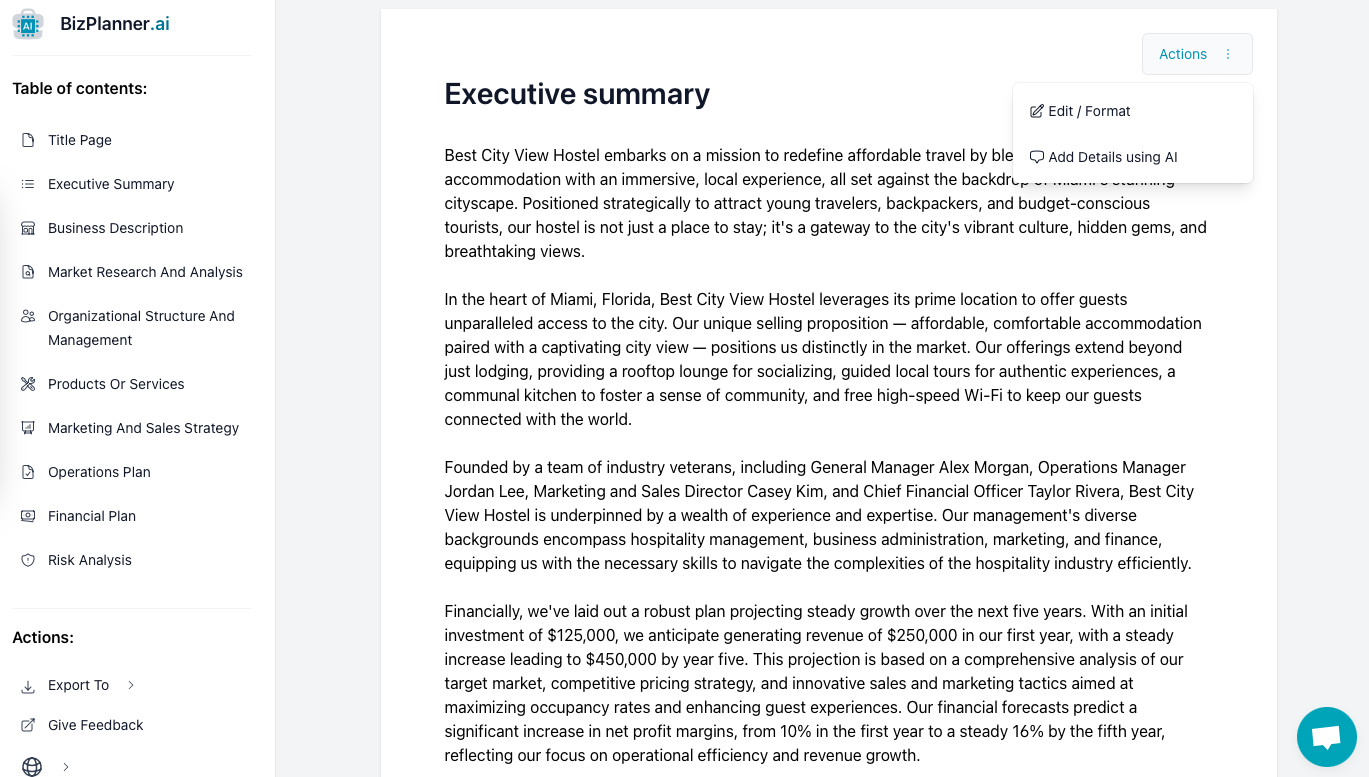Toggle the Actions dropdown button

tap(1196, 54)
